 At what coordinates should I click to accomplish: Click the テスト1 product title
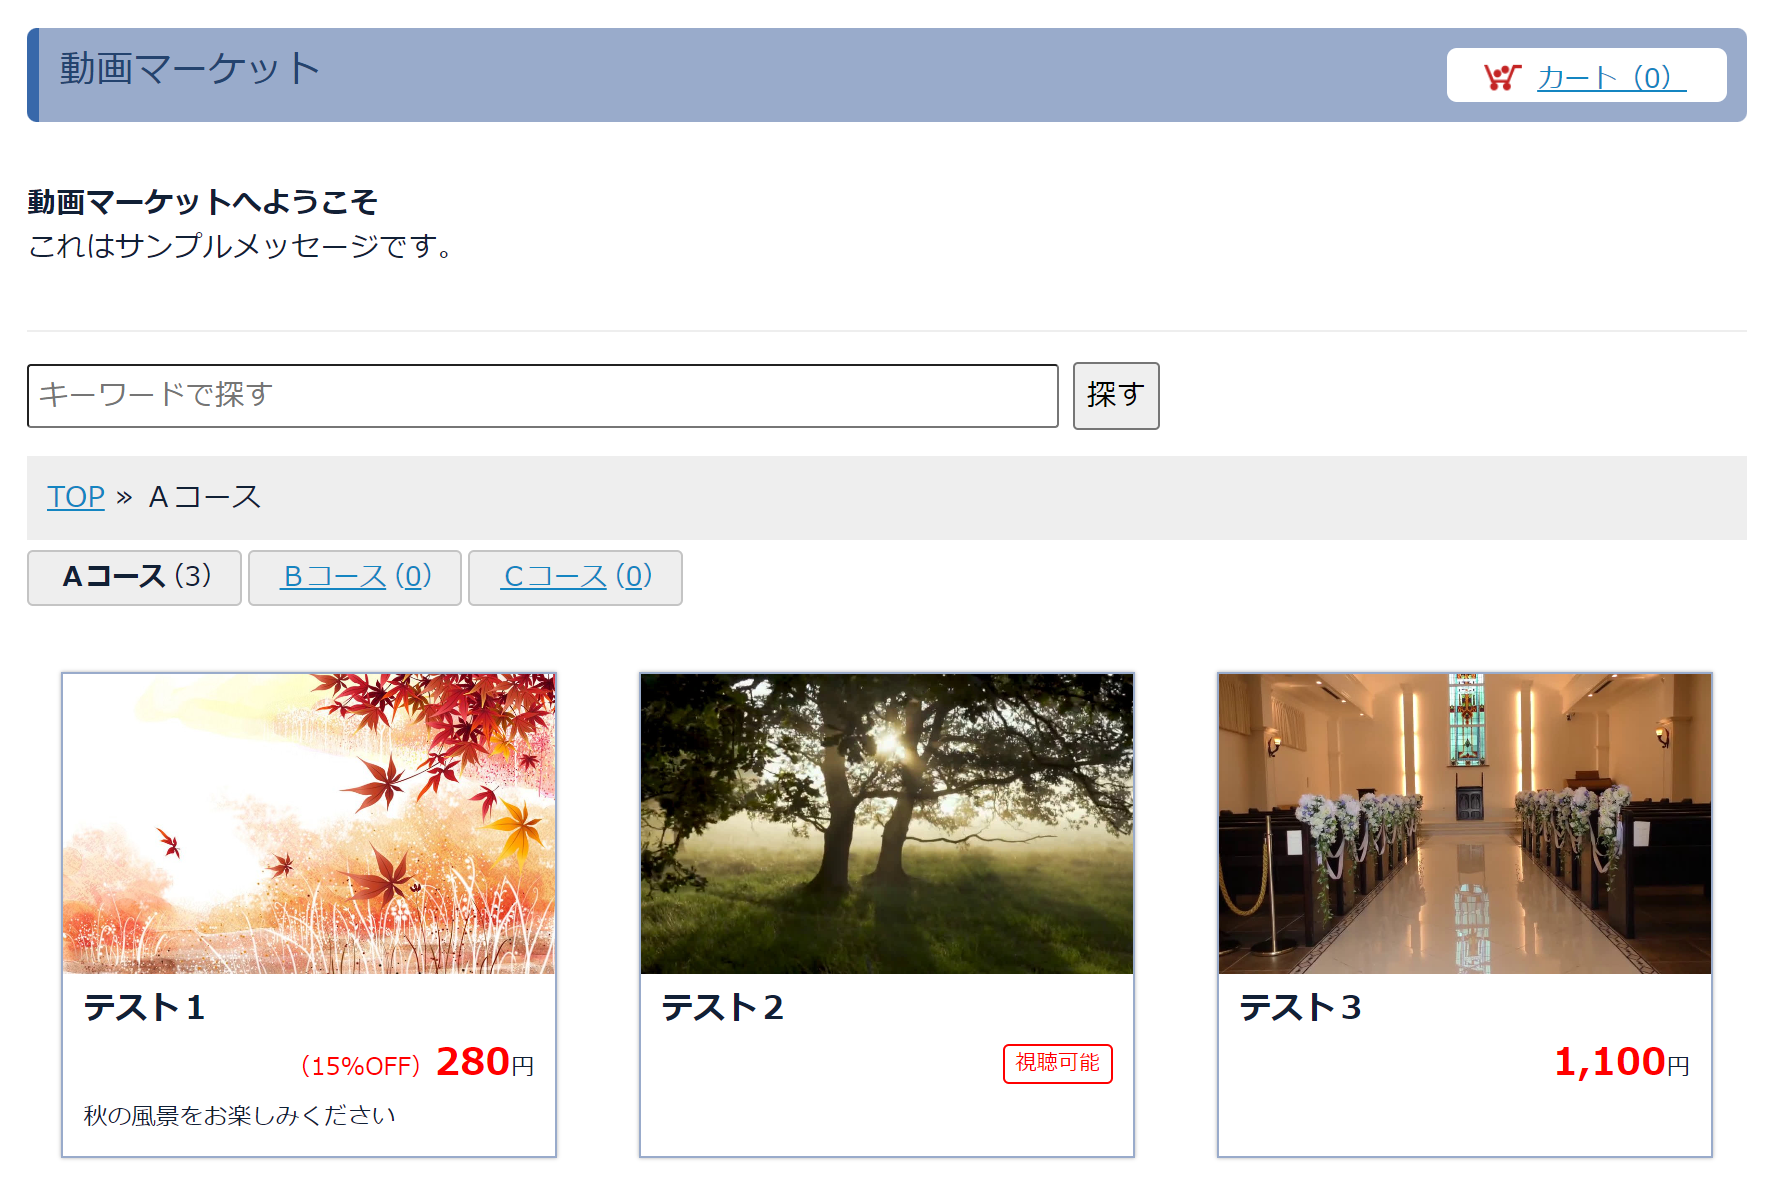pos(145,1008)
